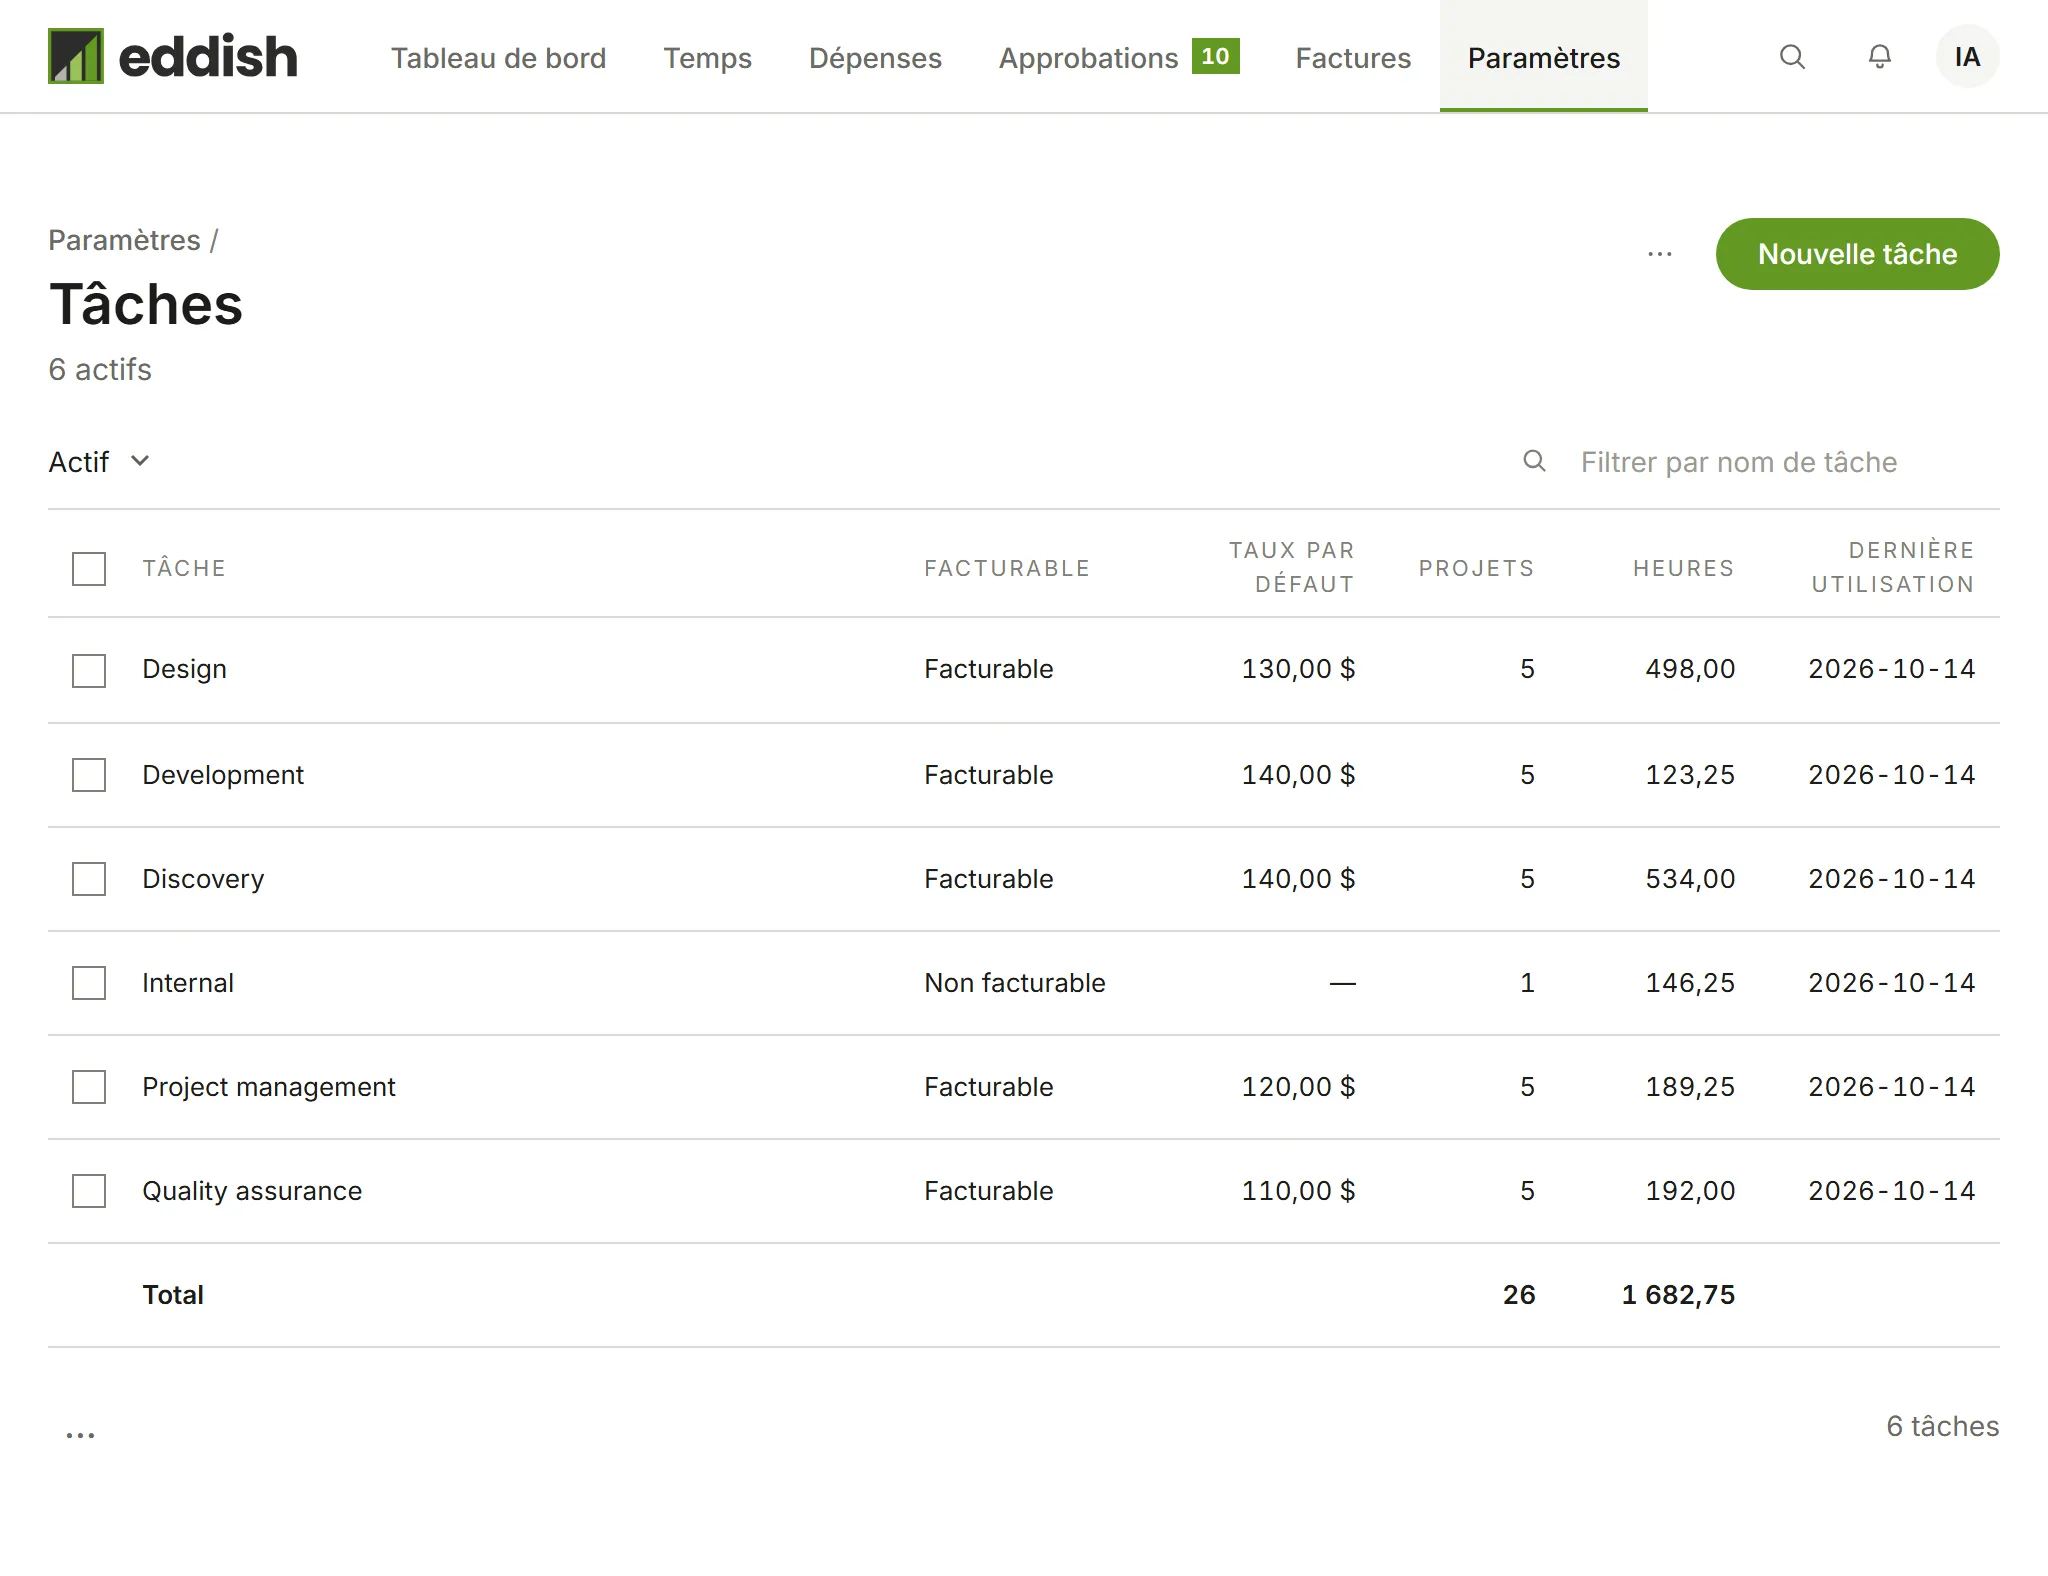
Task: Follow the Paramètres breadcrumb link
Action: tap(124, 240)
